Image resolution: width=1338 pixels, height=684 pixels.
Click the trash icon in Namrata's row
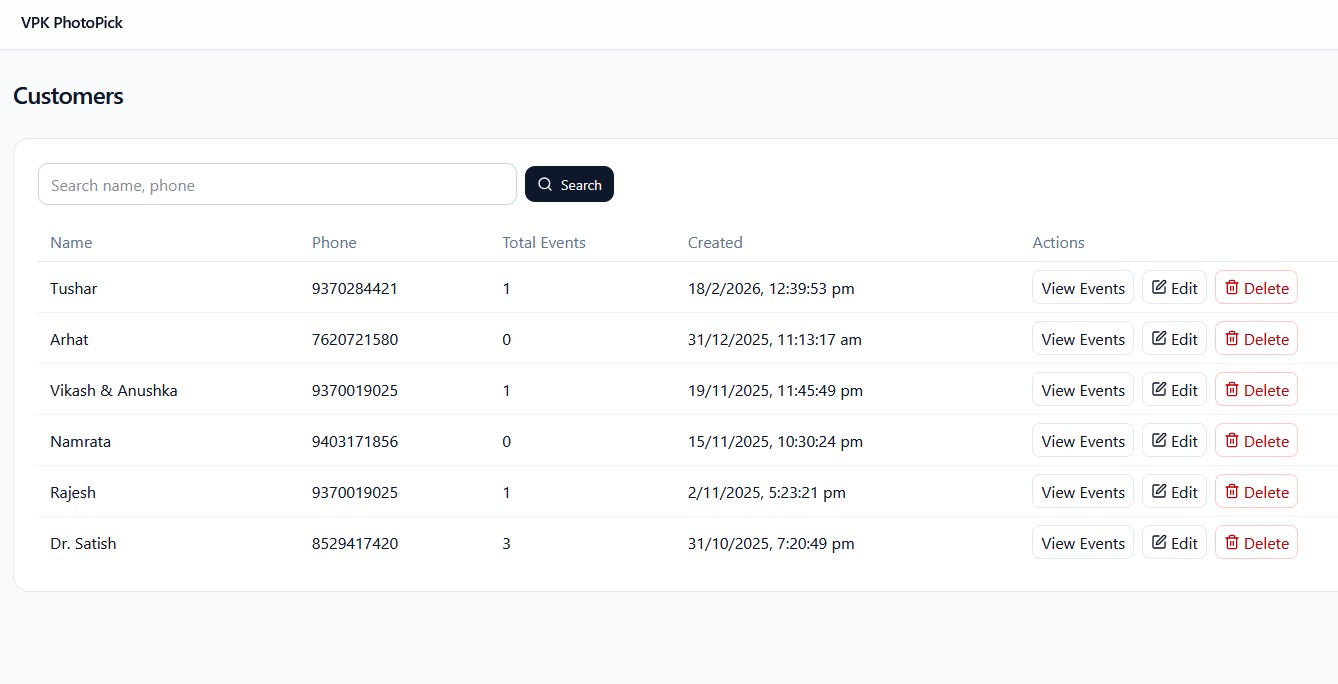pyautogui.click(x=1232, y=441)
